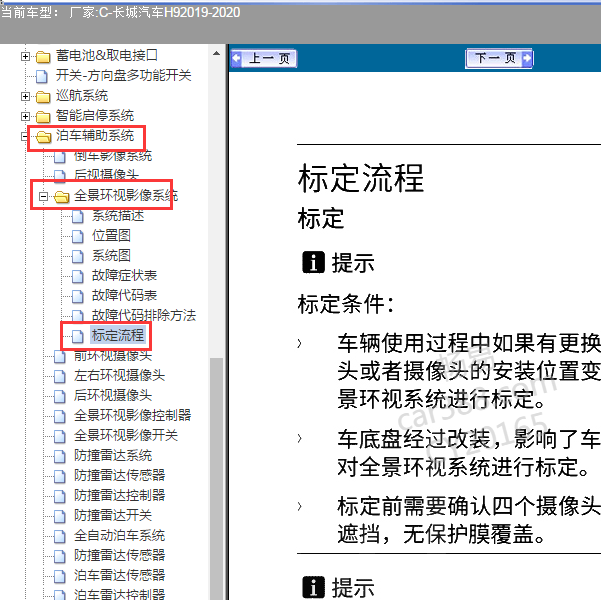Image resolution: width=601 pixels, height=600 pixels.
Task: Go to next page with 下一页
Action: click(499, 59)
